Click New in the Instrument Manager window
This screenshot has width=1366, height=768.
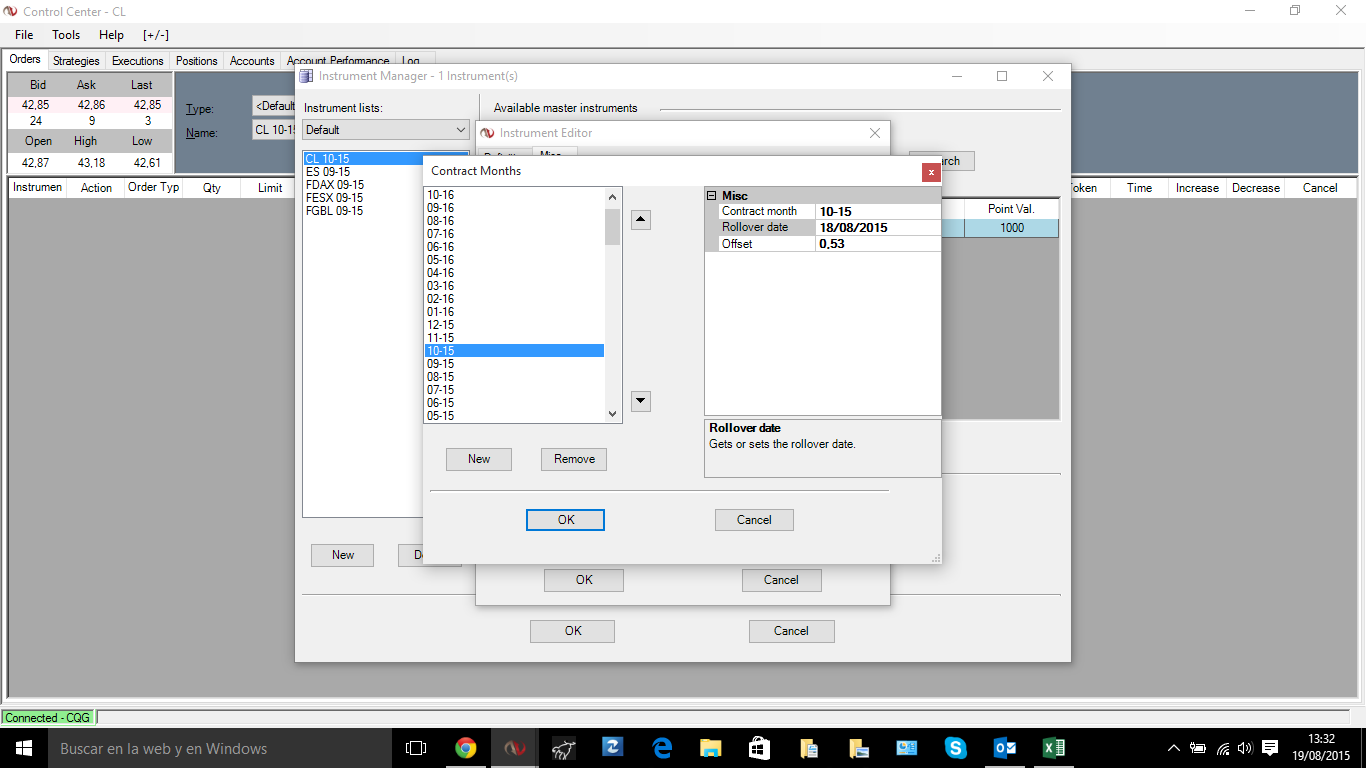tap(343, 555)
